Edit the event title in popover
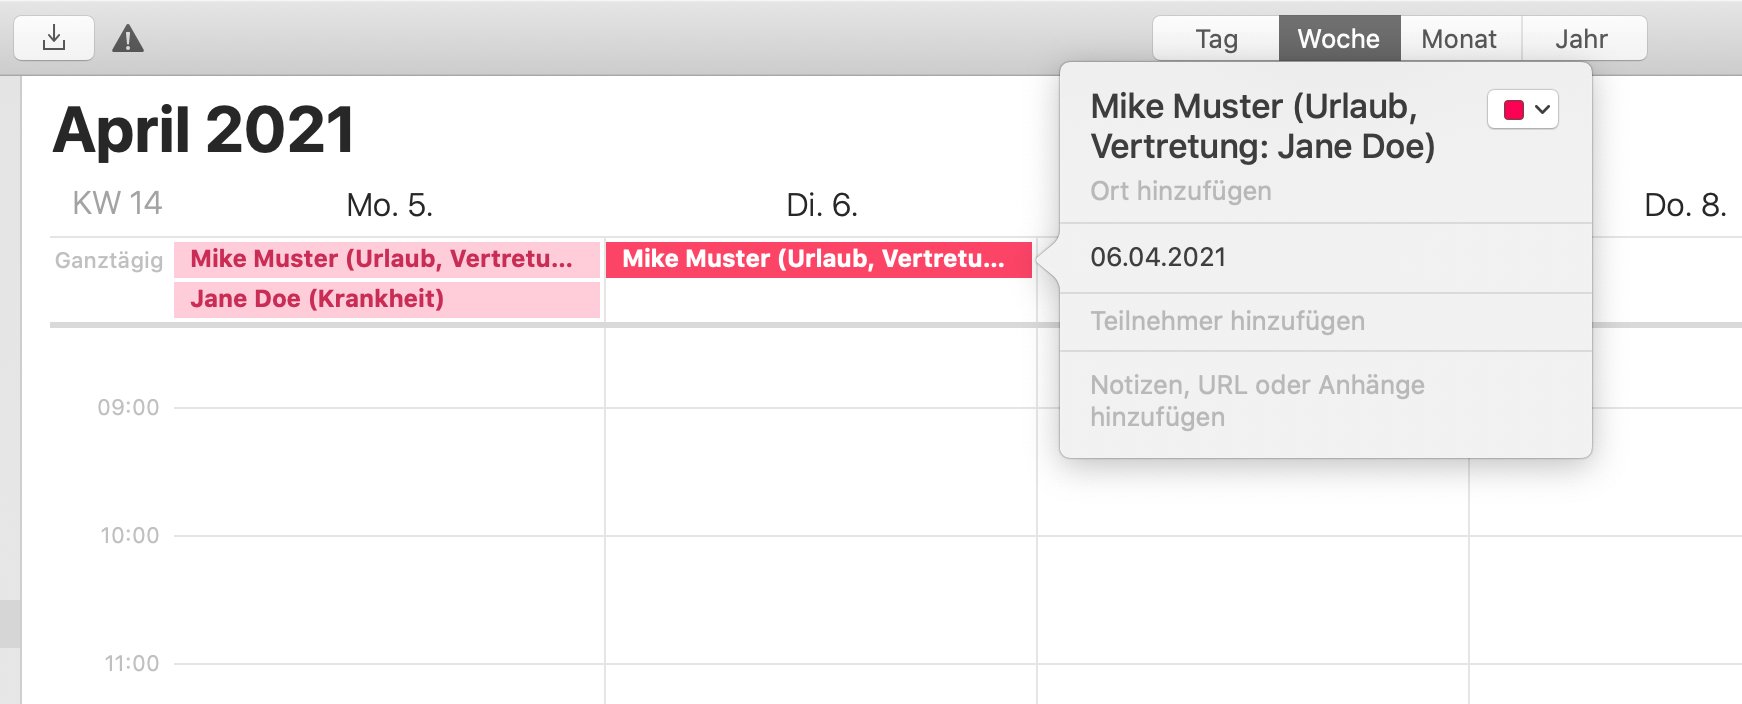The height and width of the screenshot is (704, 1742). 1263,126
